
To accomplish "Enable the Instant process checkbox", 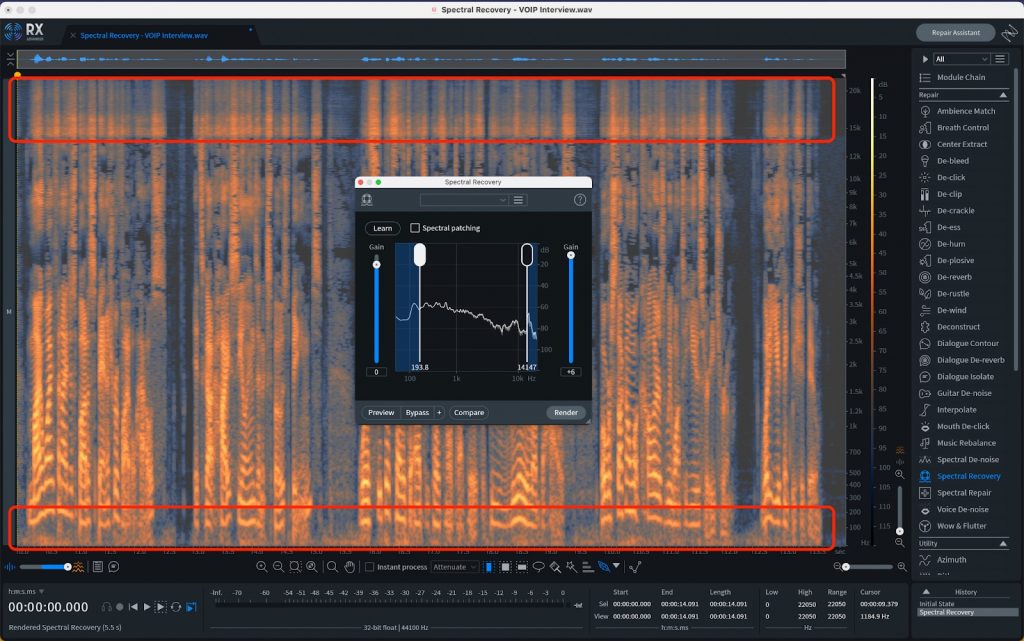I will [370, 567].
